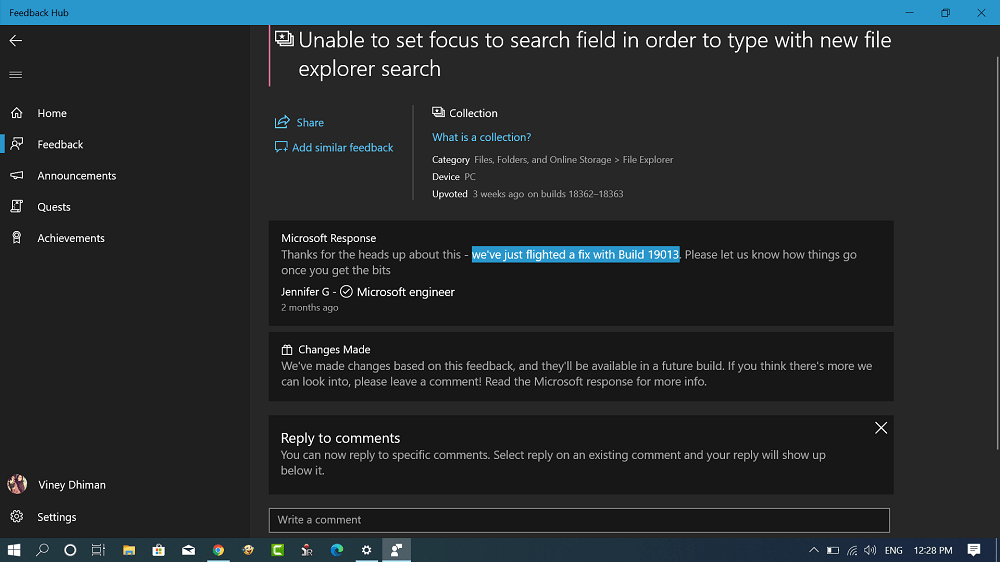Click the Write a comment field
Screen dimensions: 1000x562
[579, 520]
